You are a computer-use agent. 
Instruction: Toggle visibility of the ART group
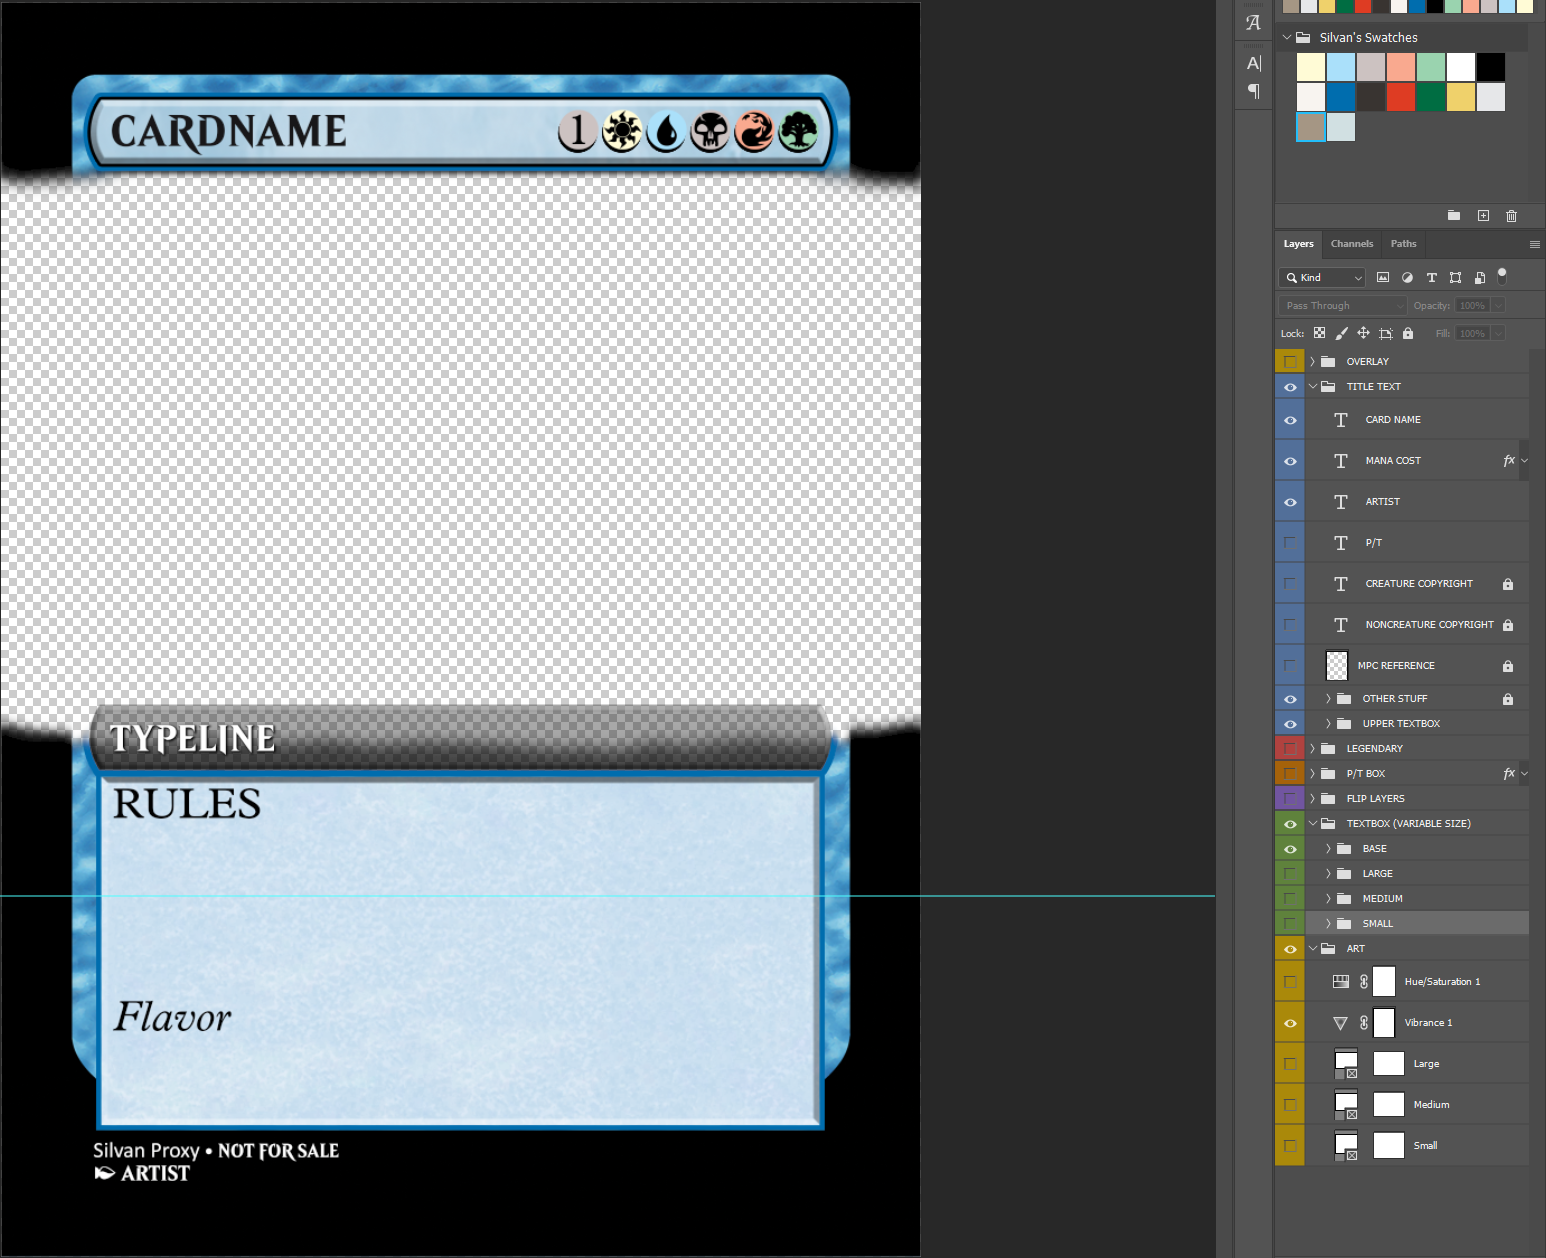[1289, 948]
